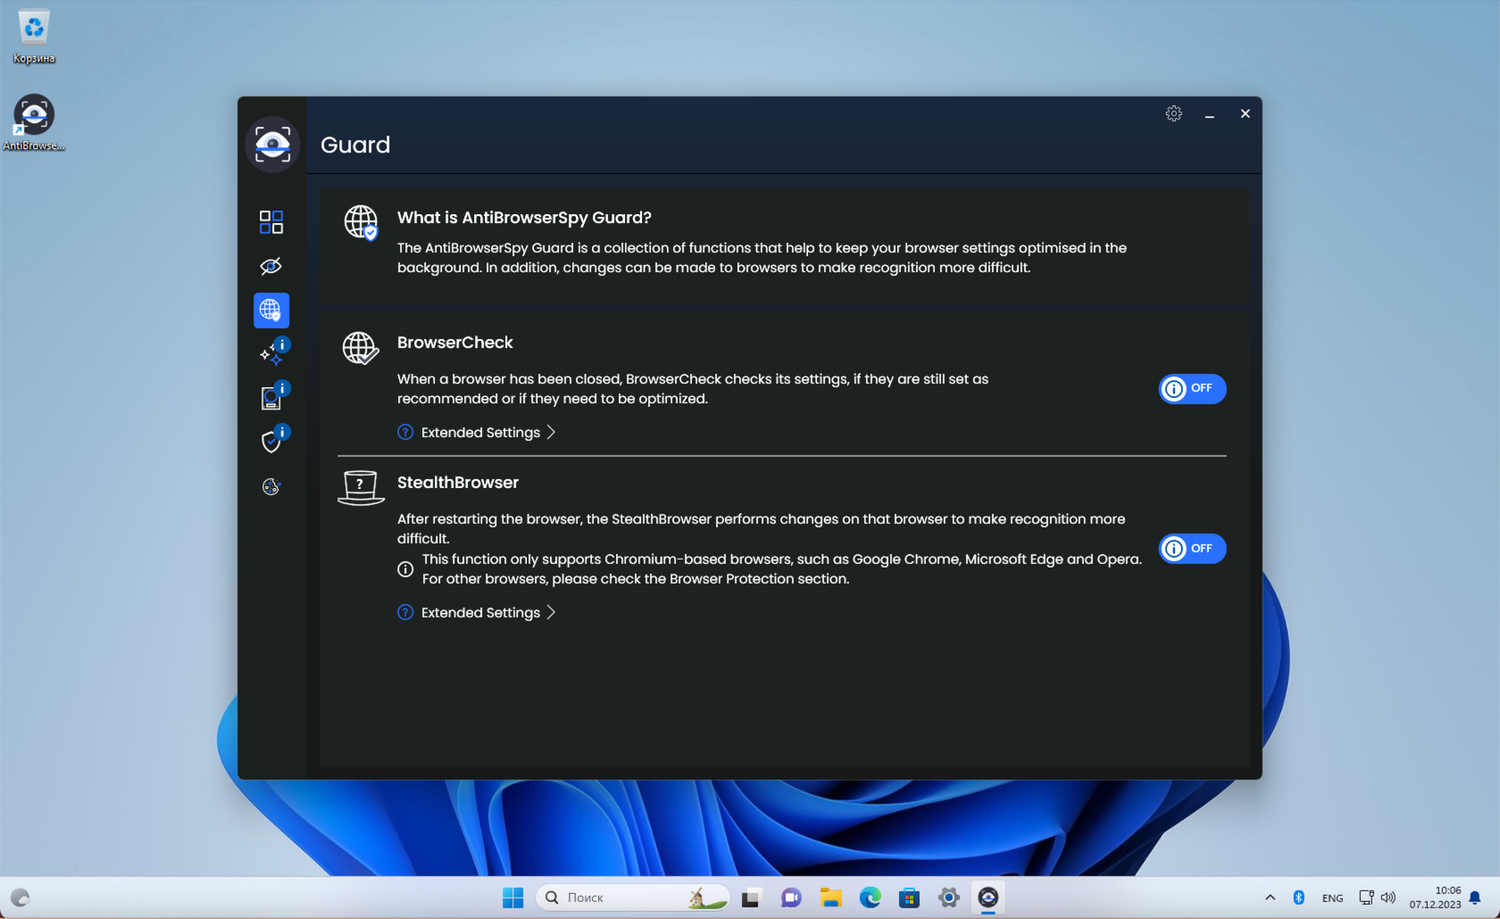Click the 'StealthBrowser' heading
The height and width of the screenshot is (919, 1500).
458,482
